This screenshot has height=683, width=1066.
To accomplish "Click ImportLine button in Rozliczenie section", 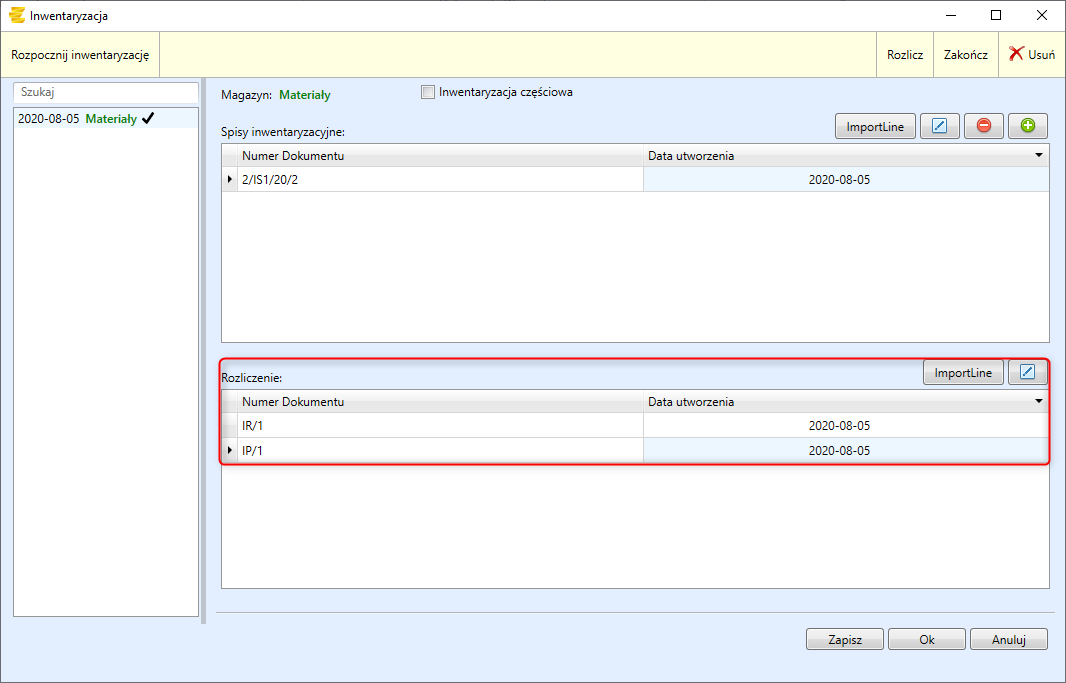I will point(963,373).
